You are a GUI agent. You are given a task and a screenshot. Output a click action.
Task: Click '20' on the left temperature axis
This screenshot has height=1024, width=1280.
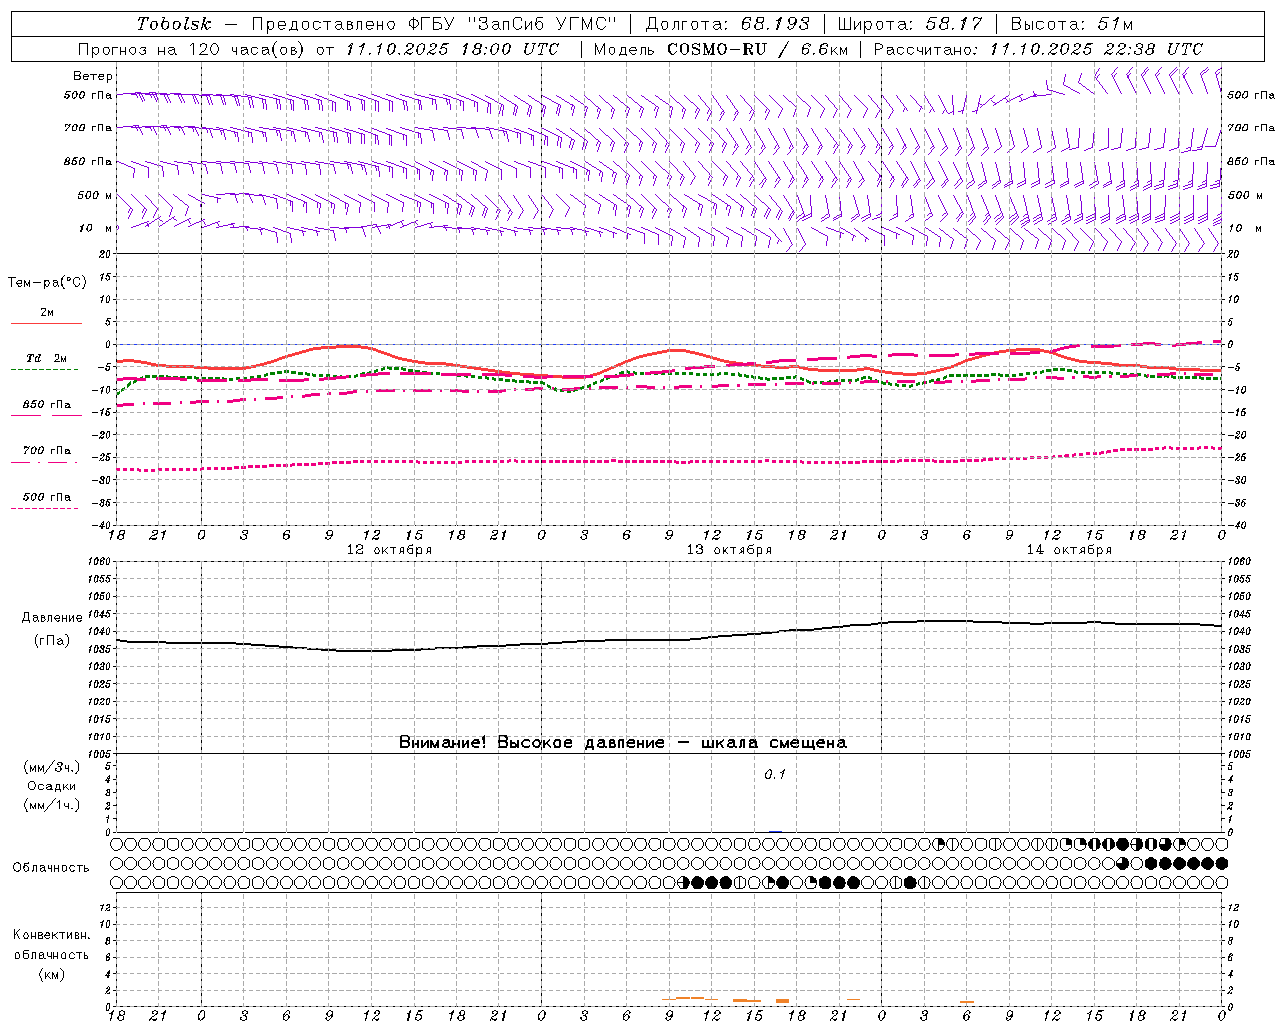(x=106, y=254)
